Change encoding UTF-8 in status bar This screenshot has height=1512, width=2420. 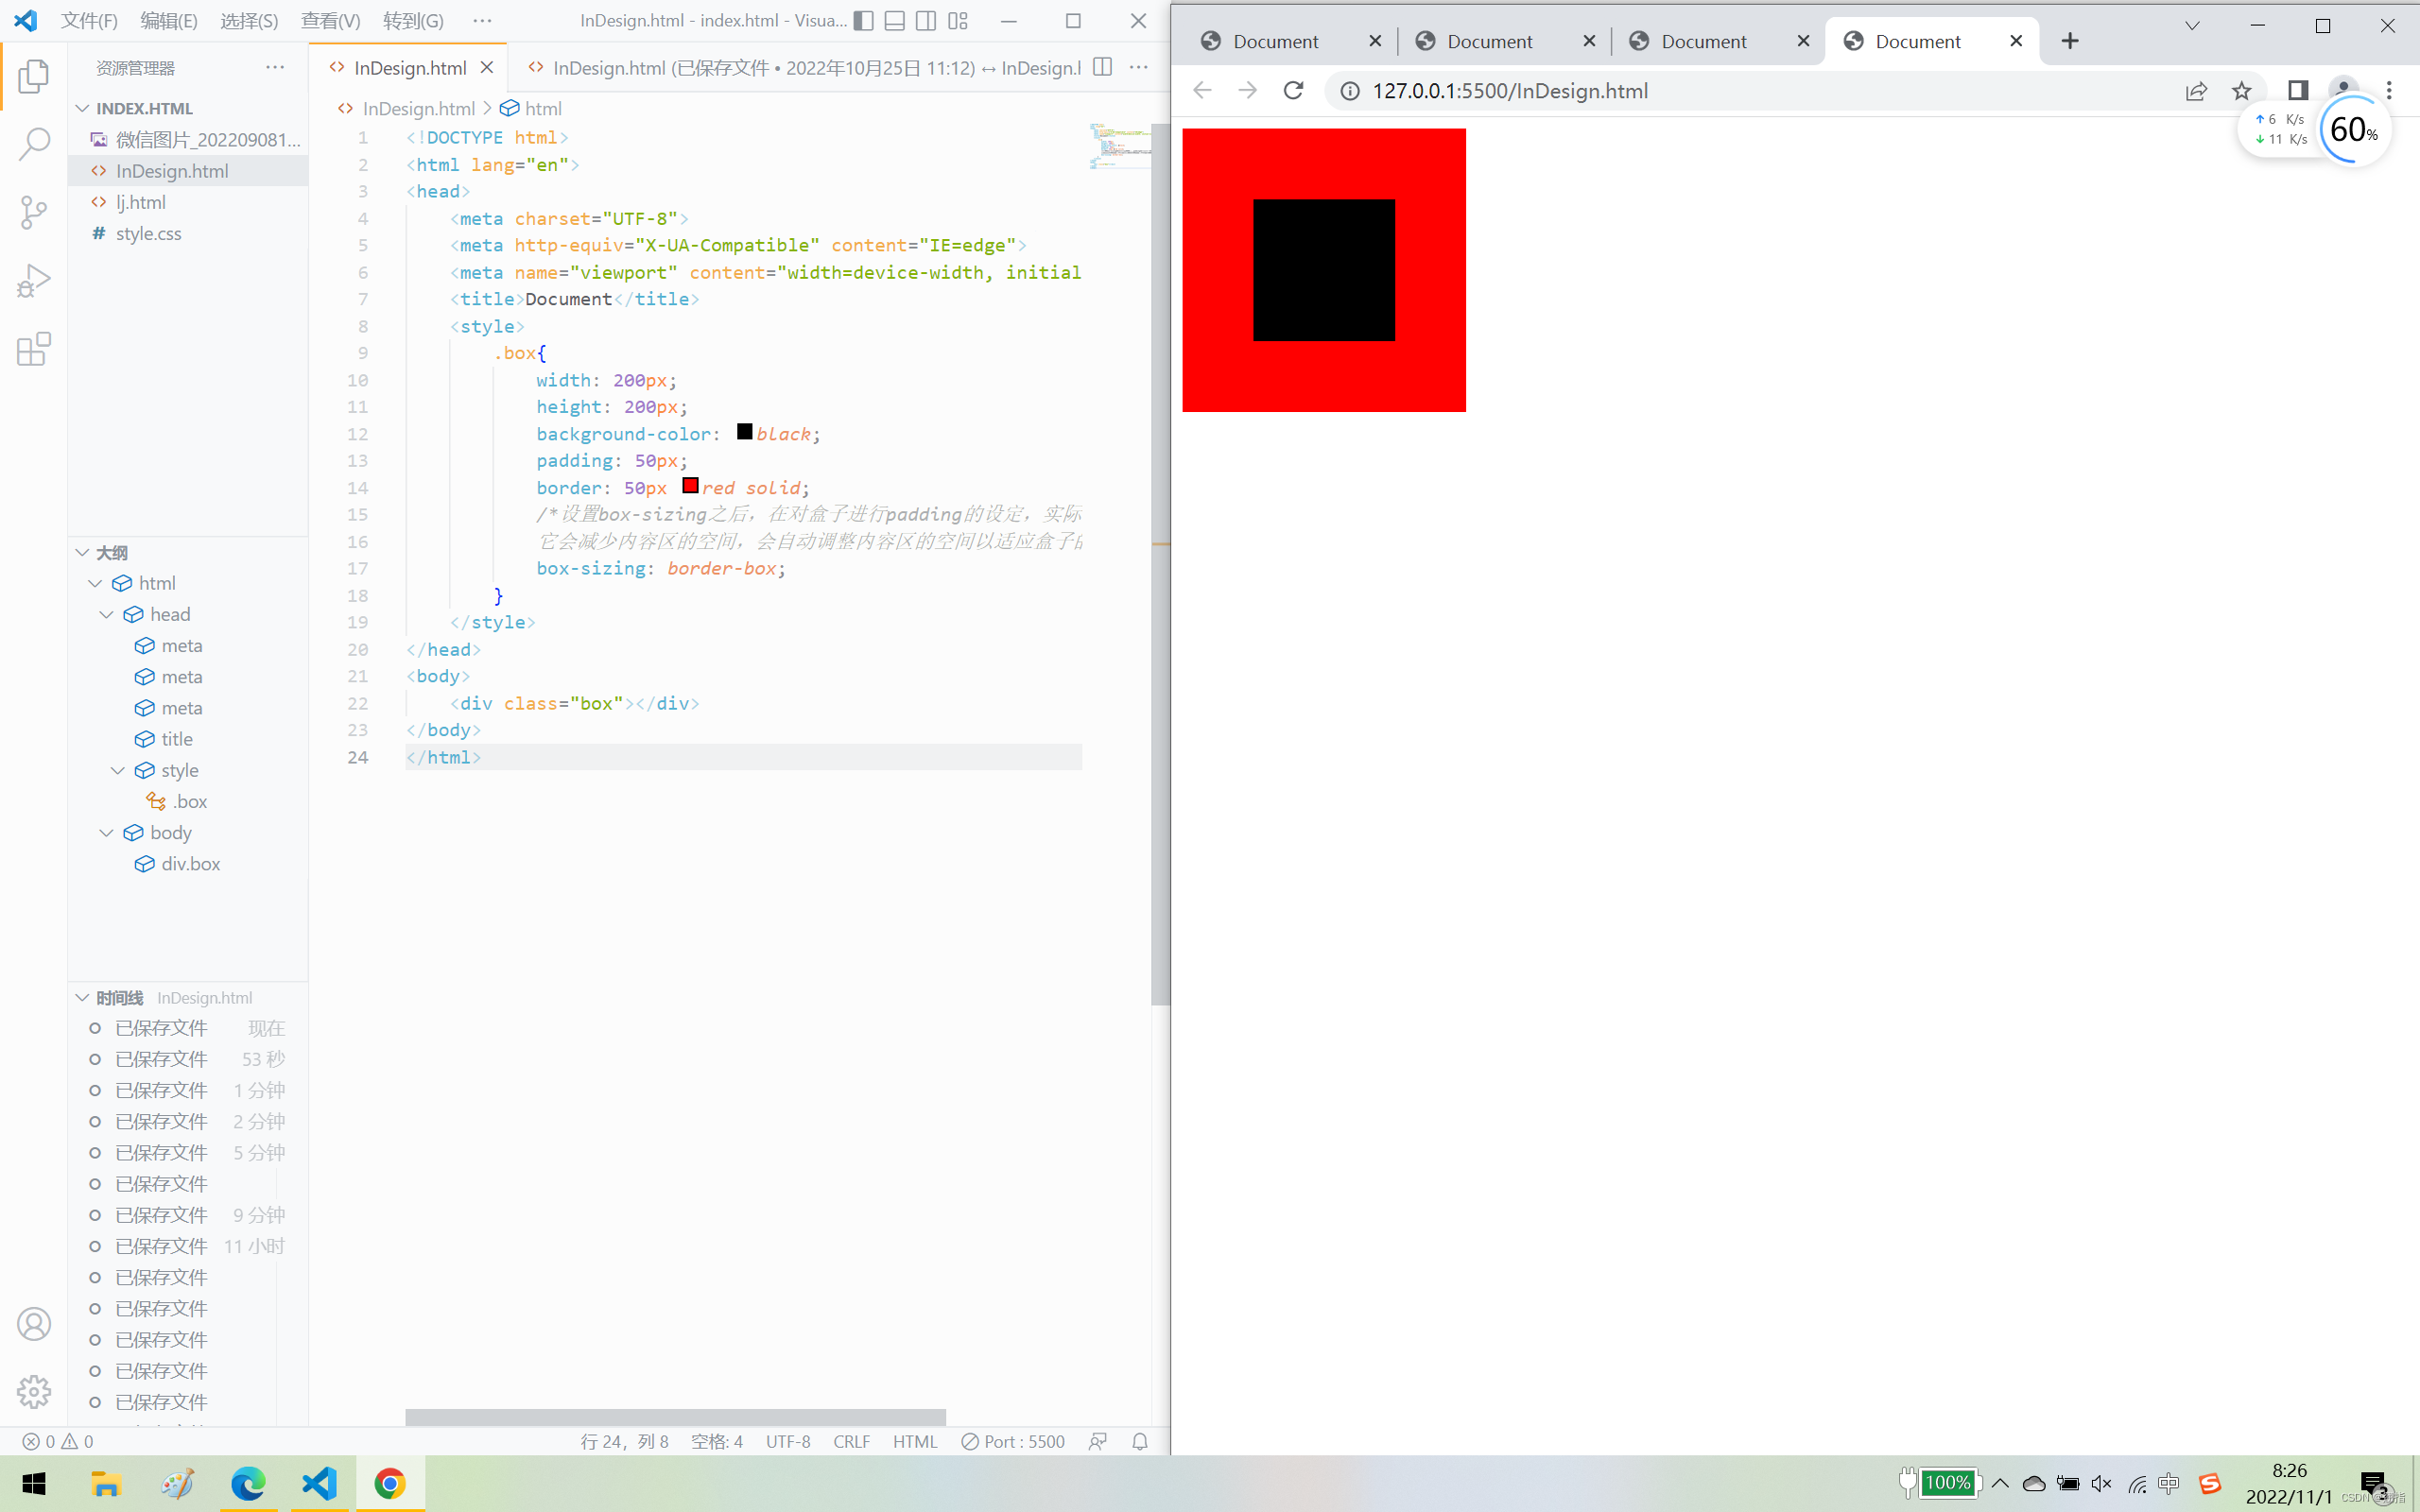pos(788,1441)
